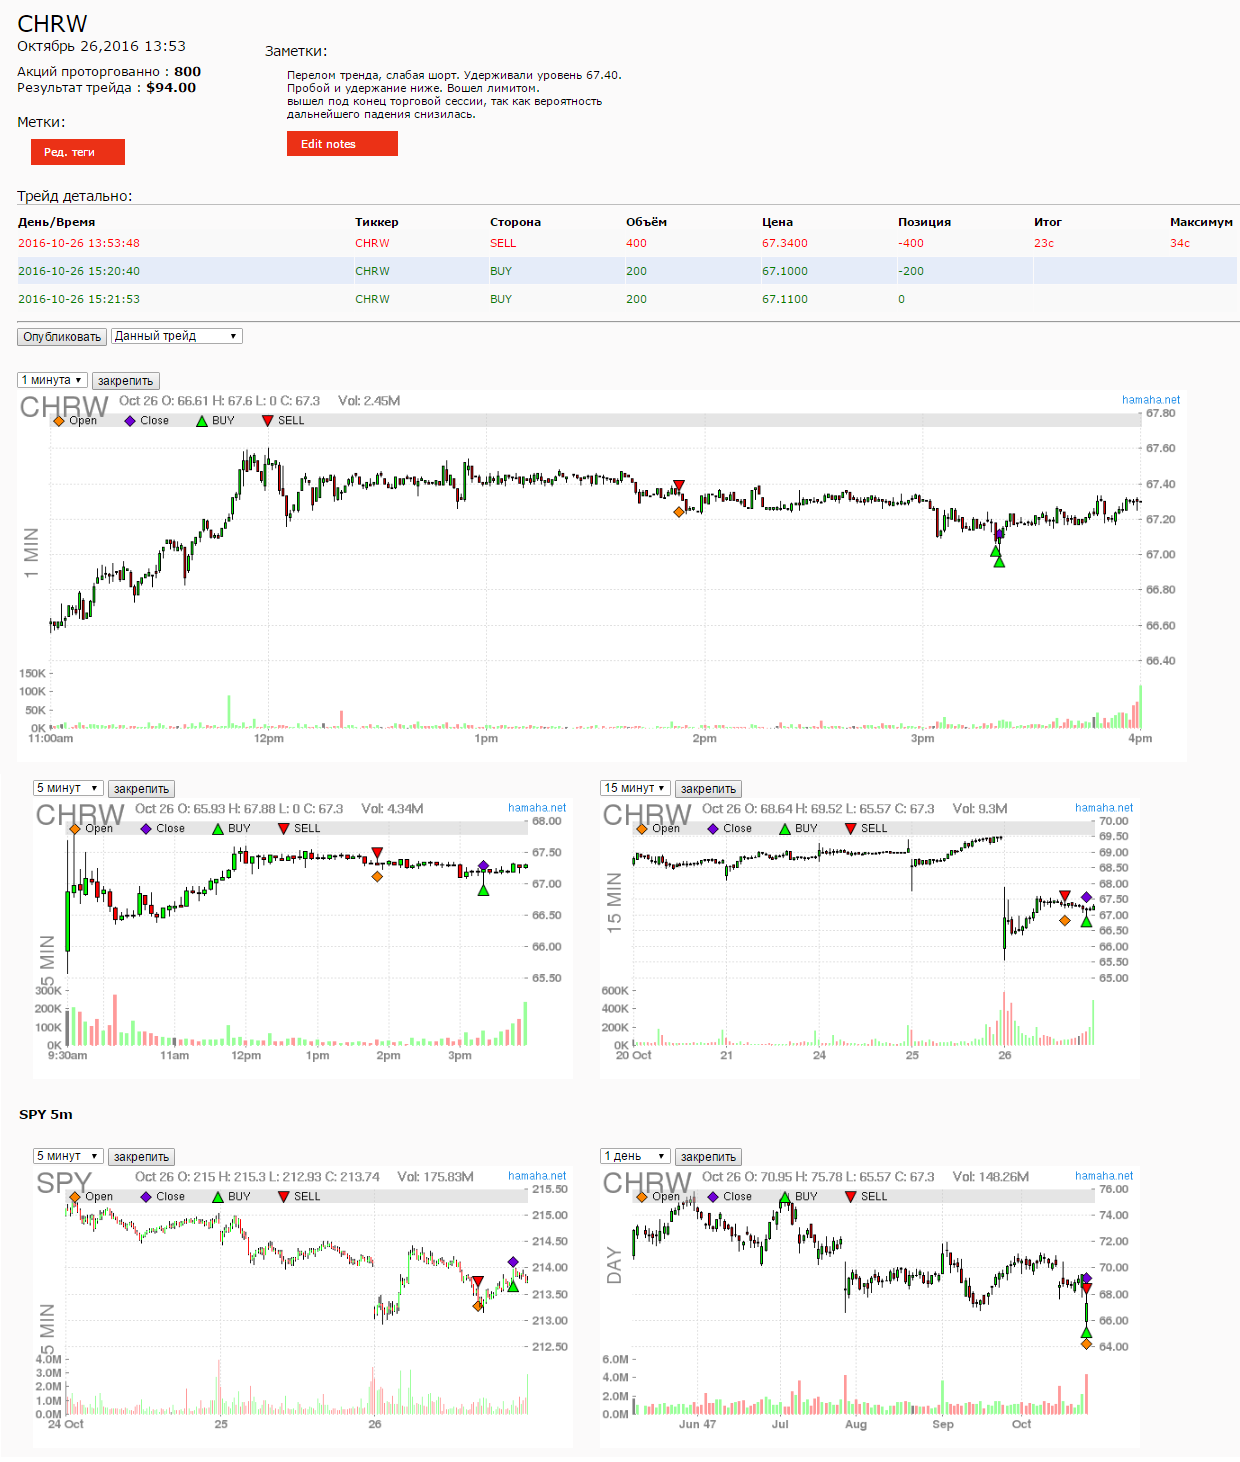
Task: Click Close legend icon on 15-minute CHRW chart
Action: (713, 829)
